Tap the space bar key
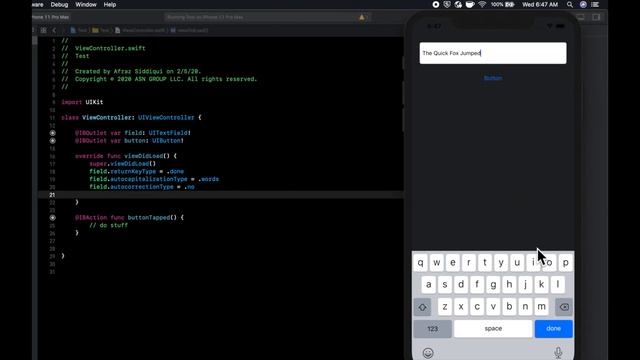 click(493, 329)
